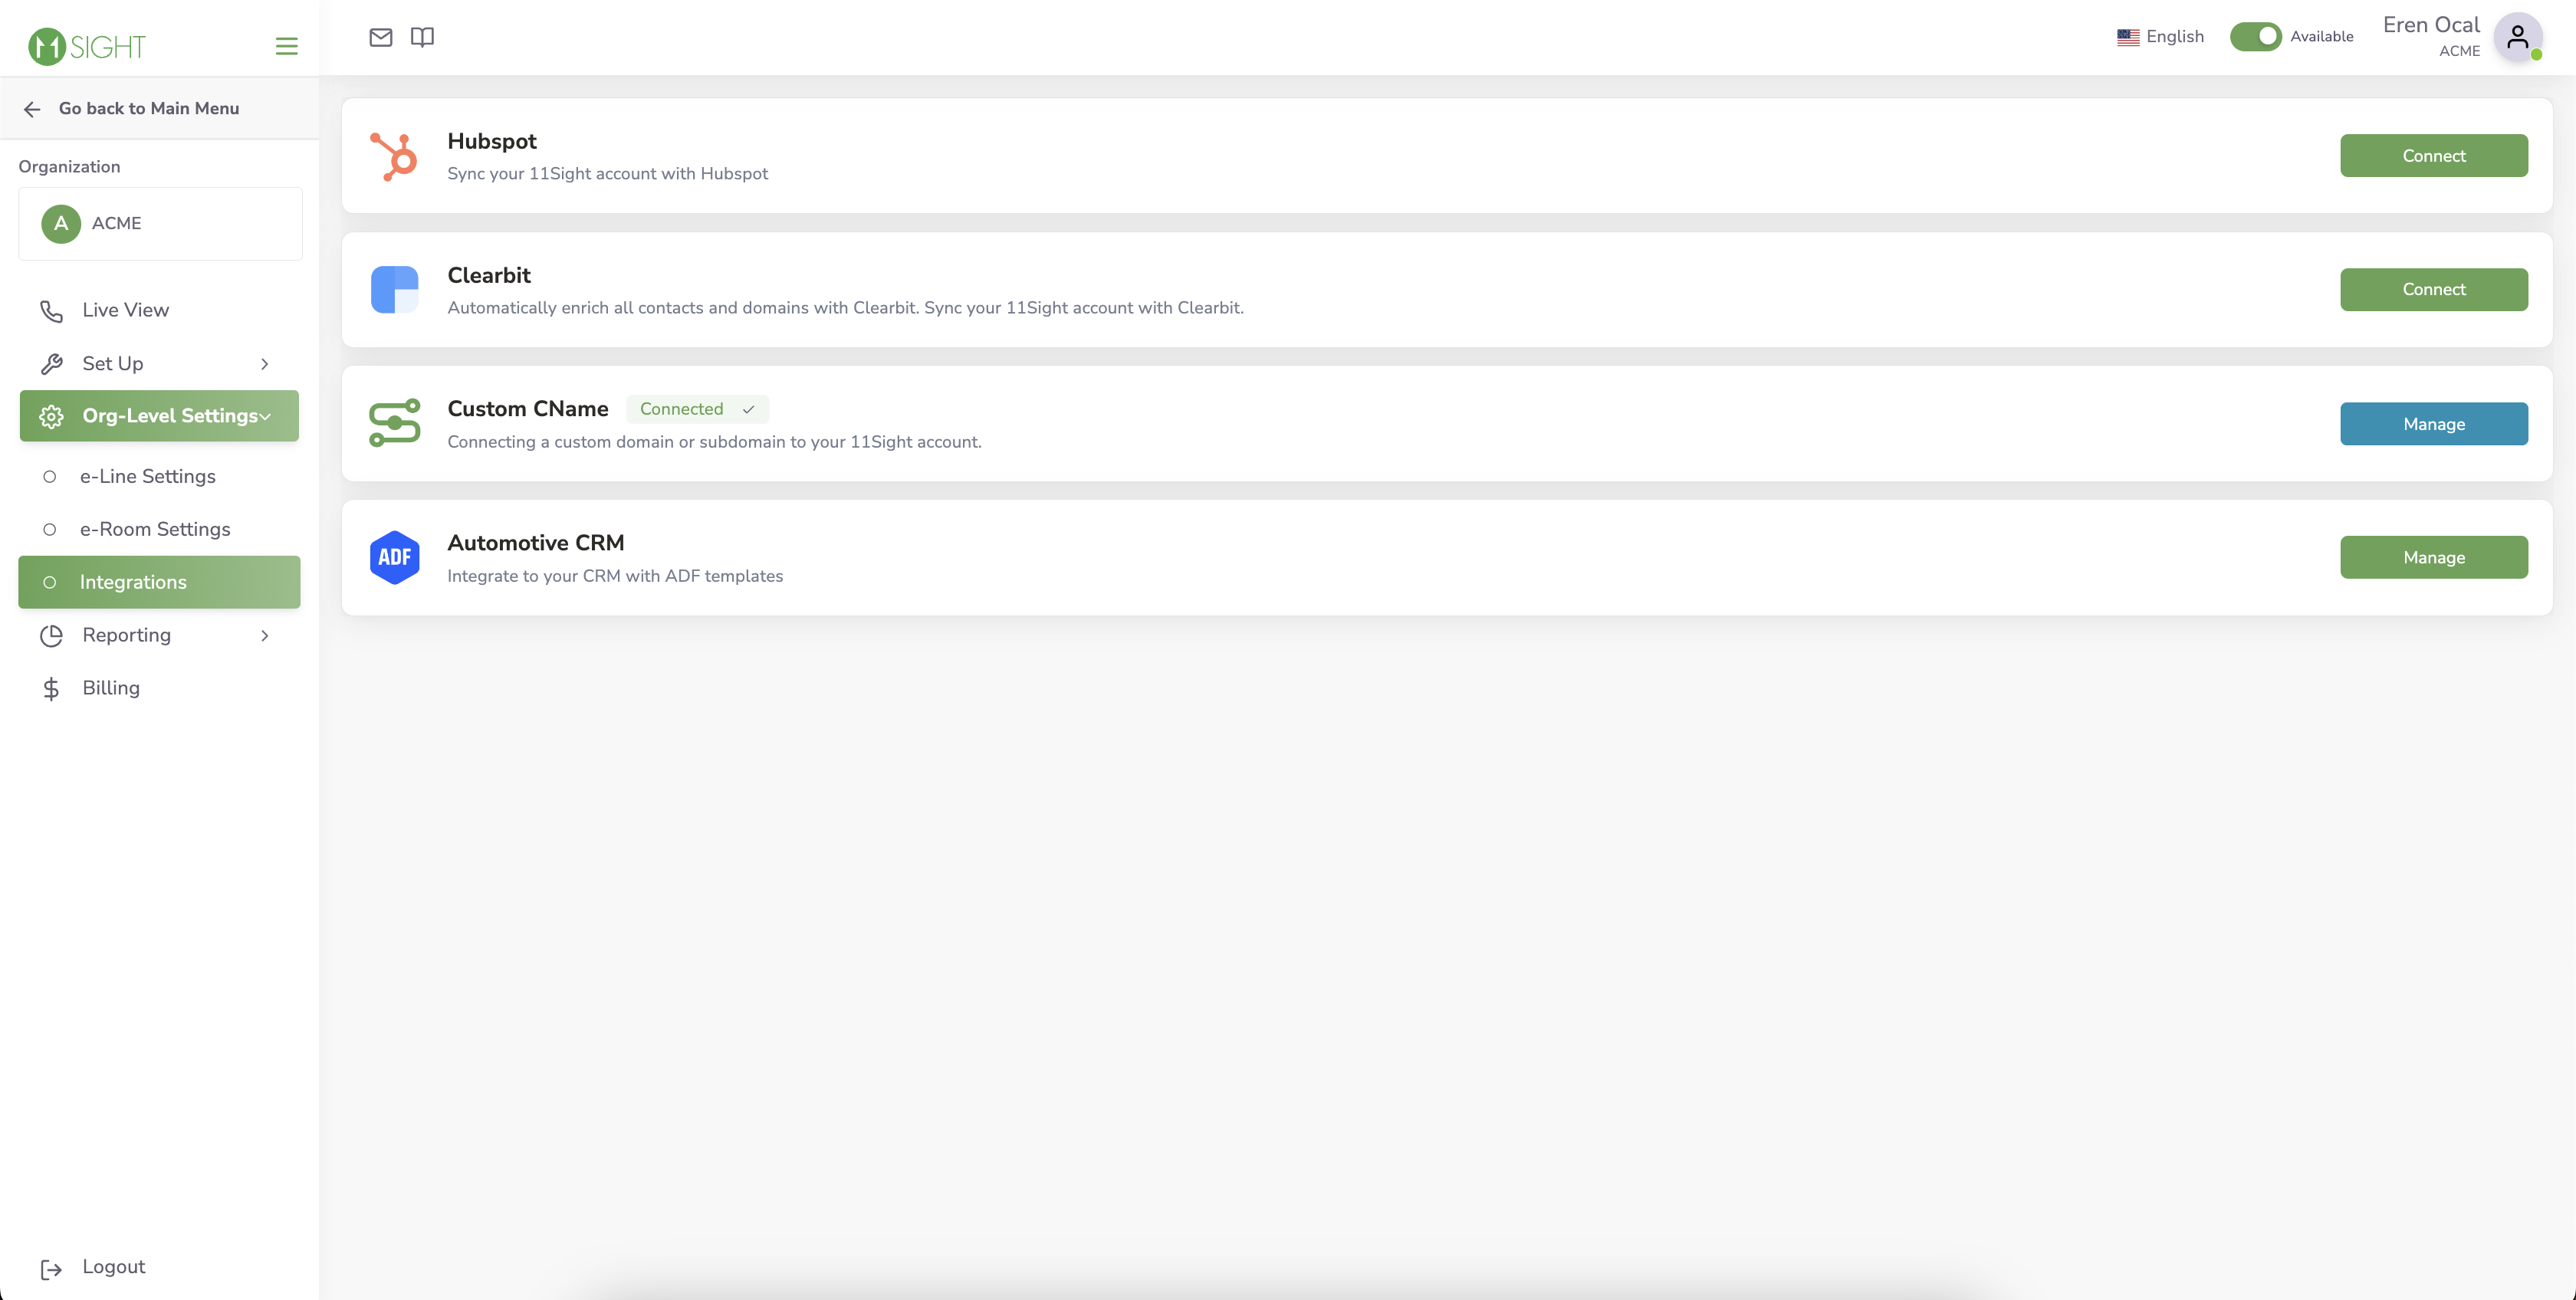Connect Clearbit to 11Sight account

(2433, 288)
